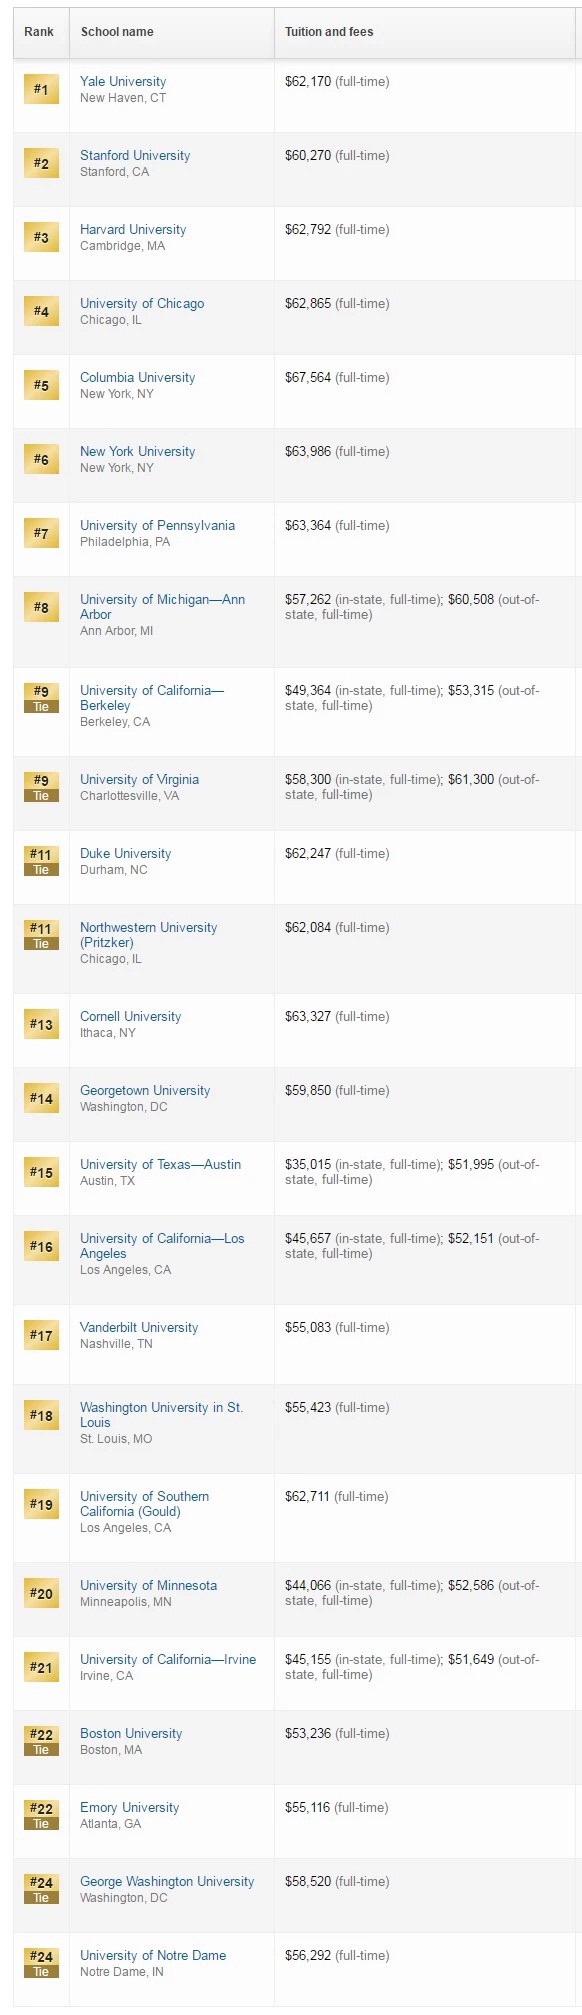The image size is (582, 2015).
Task: Click the #1 gold rank badge
Action: [x=41, y=89]
